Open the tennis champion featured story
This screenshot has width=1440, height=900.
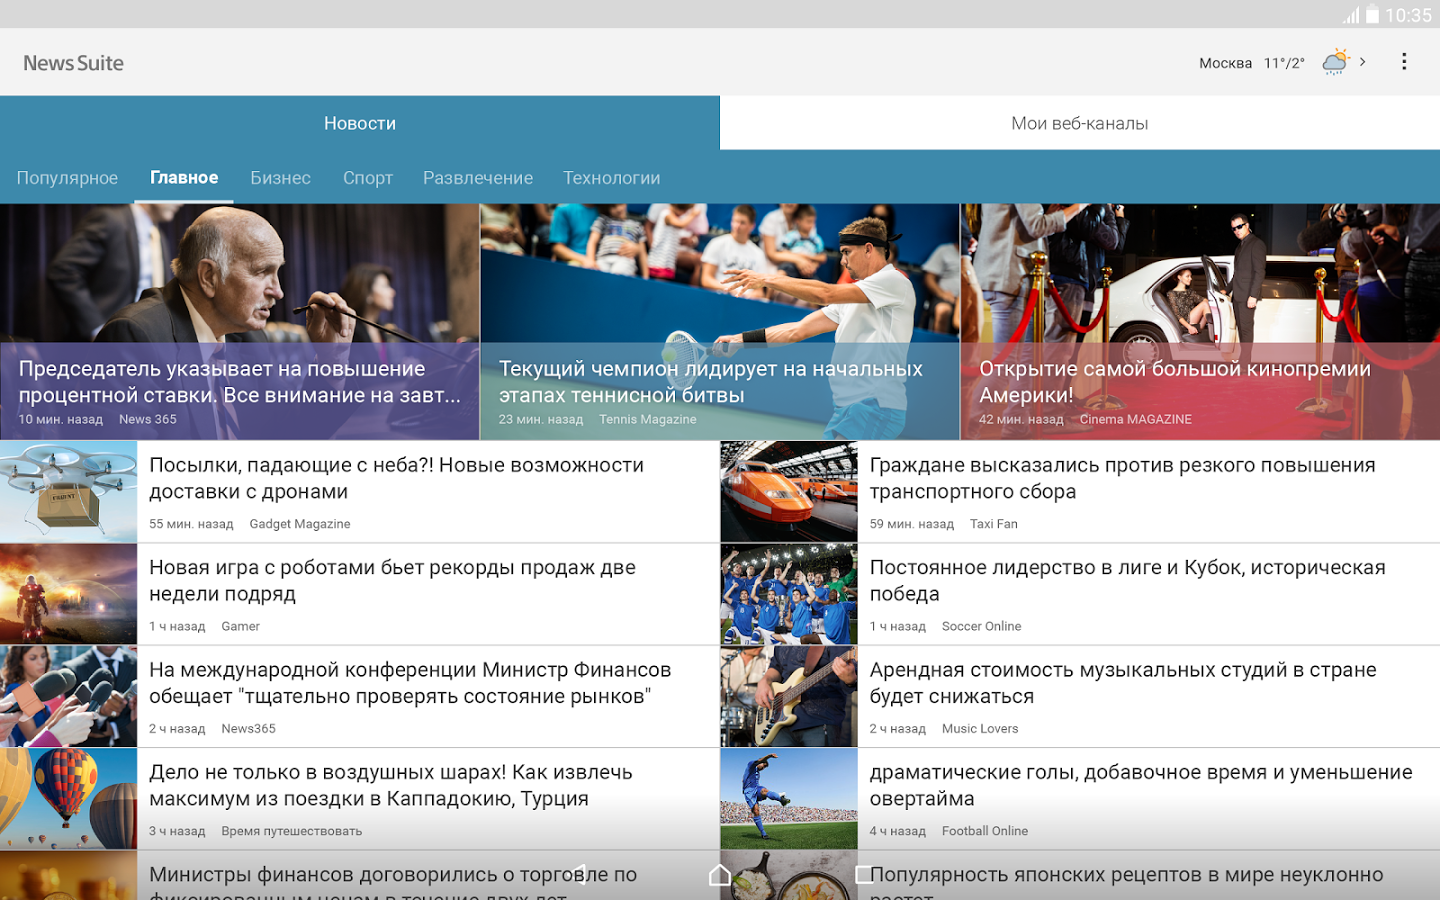point(719,322)
